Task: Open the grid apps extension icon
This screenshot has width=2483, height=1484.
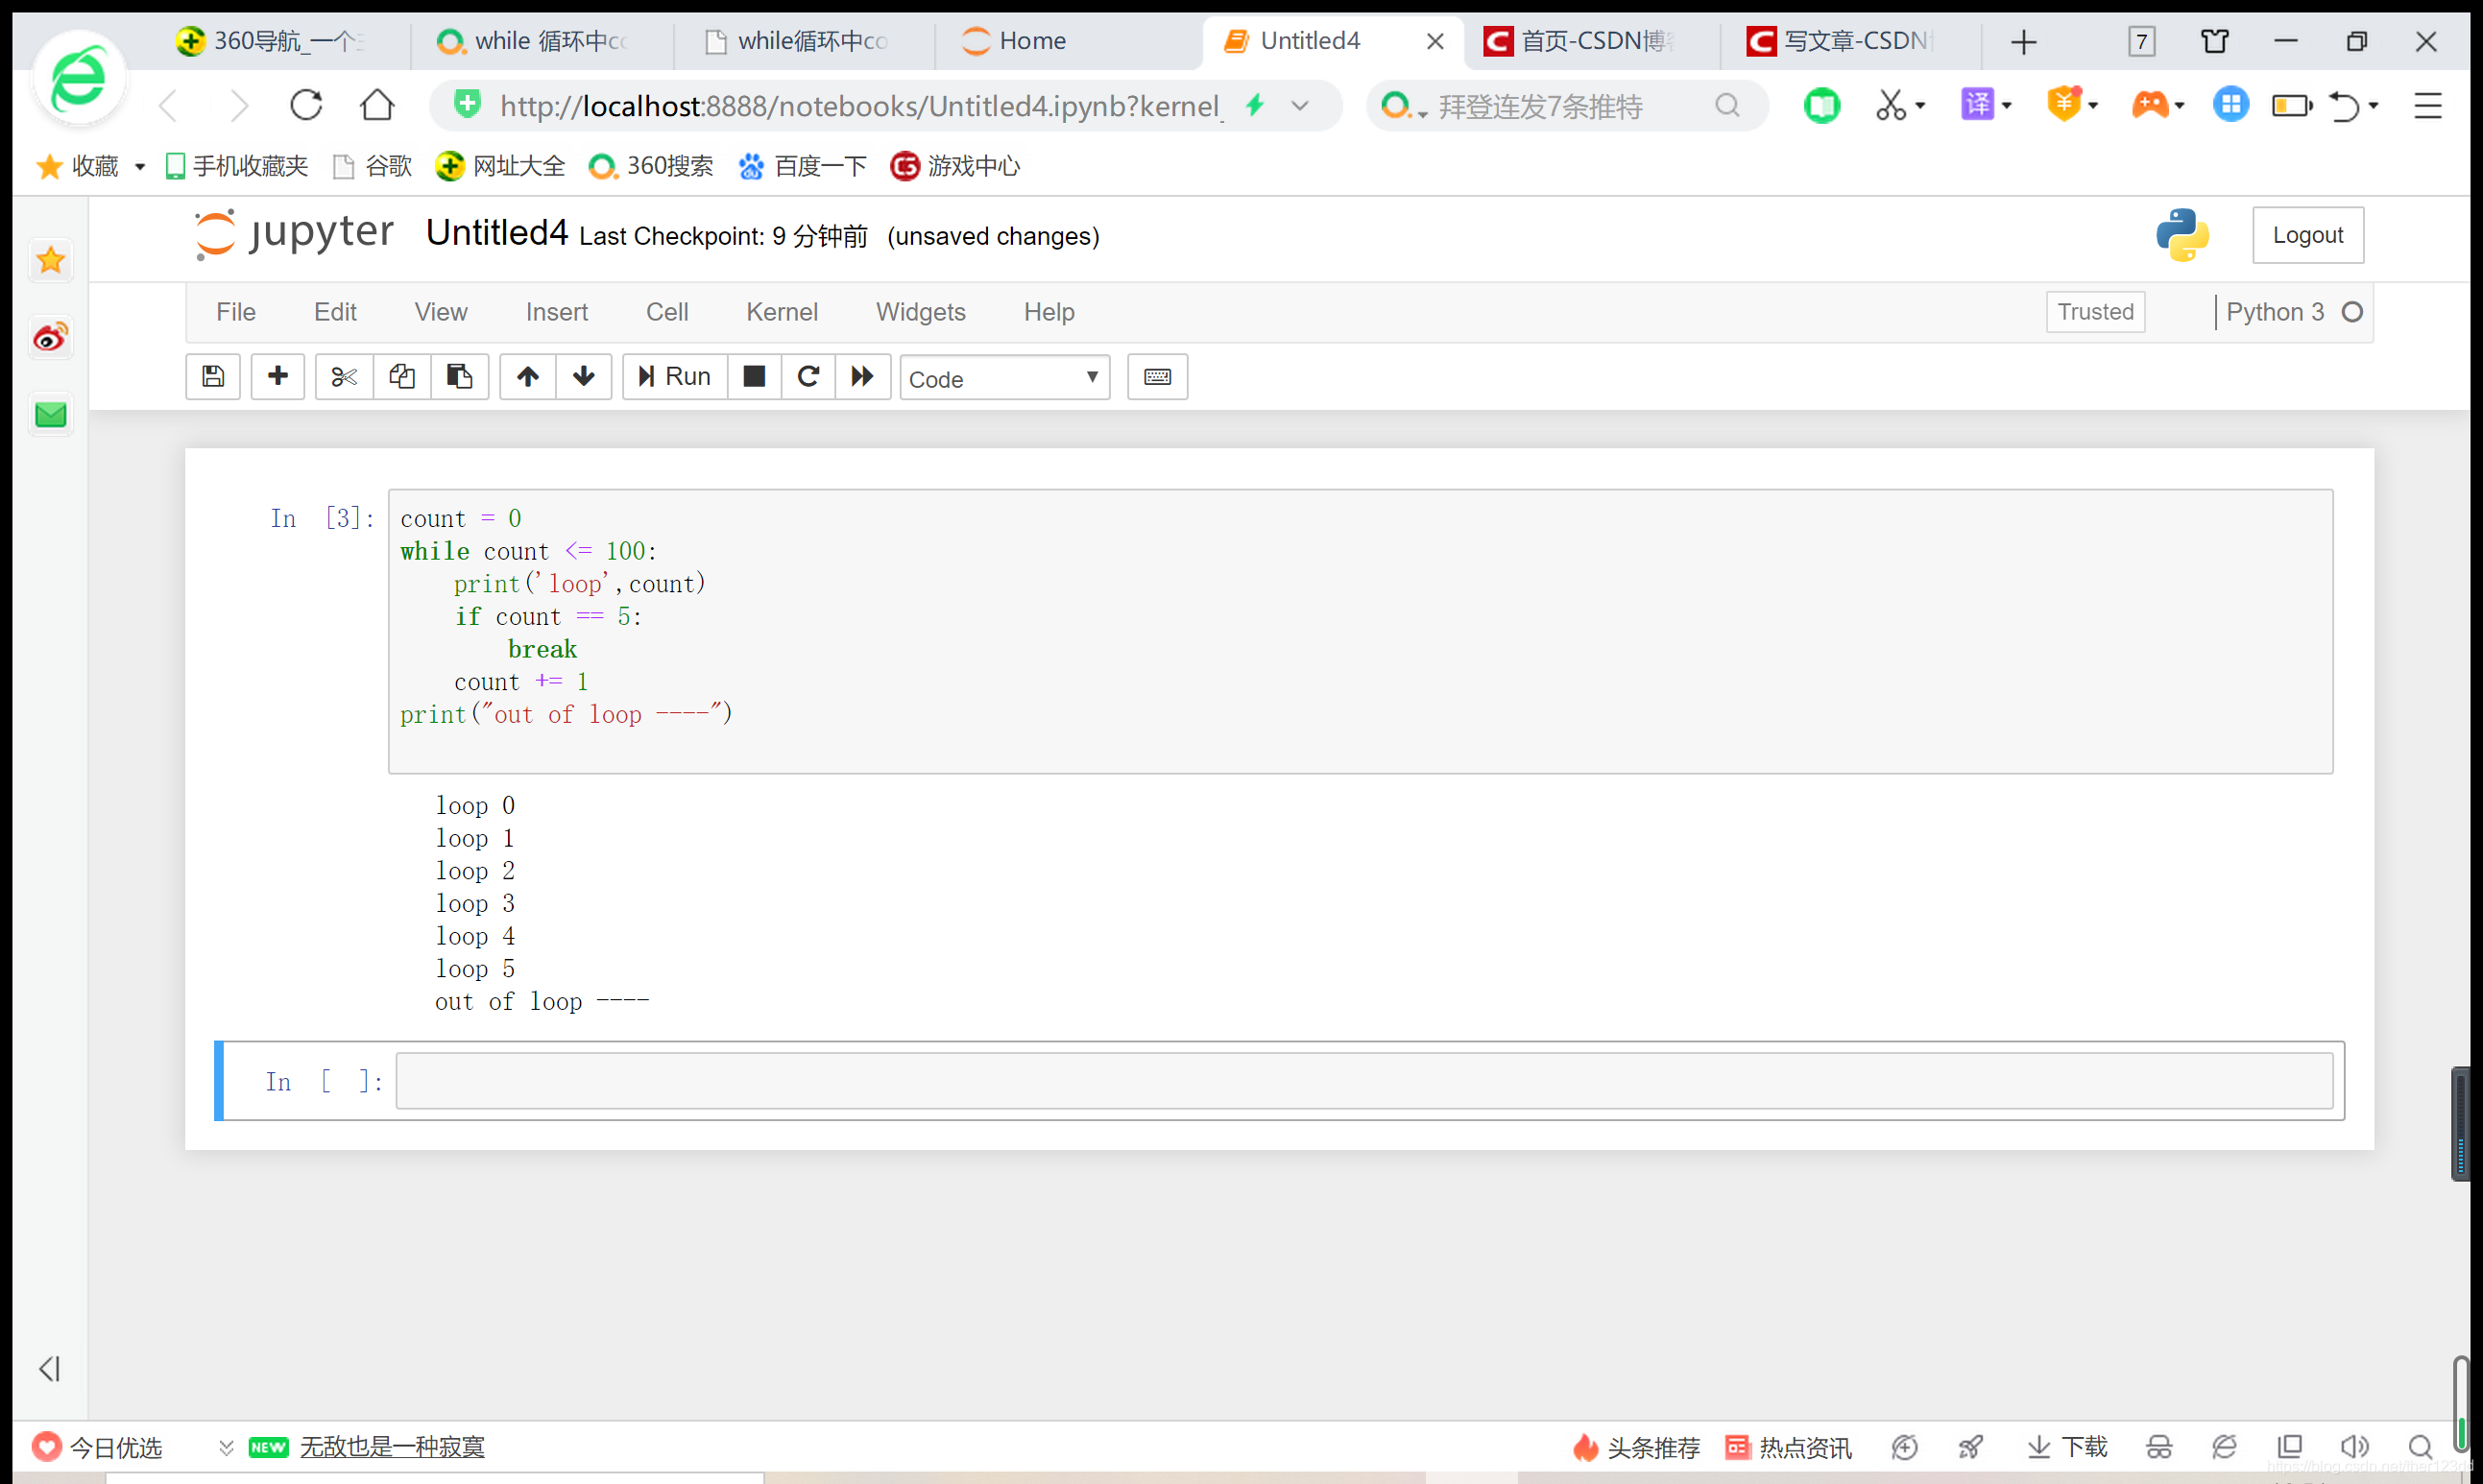Action: [x=2230, y=105]
